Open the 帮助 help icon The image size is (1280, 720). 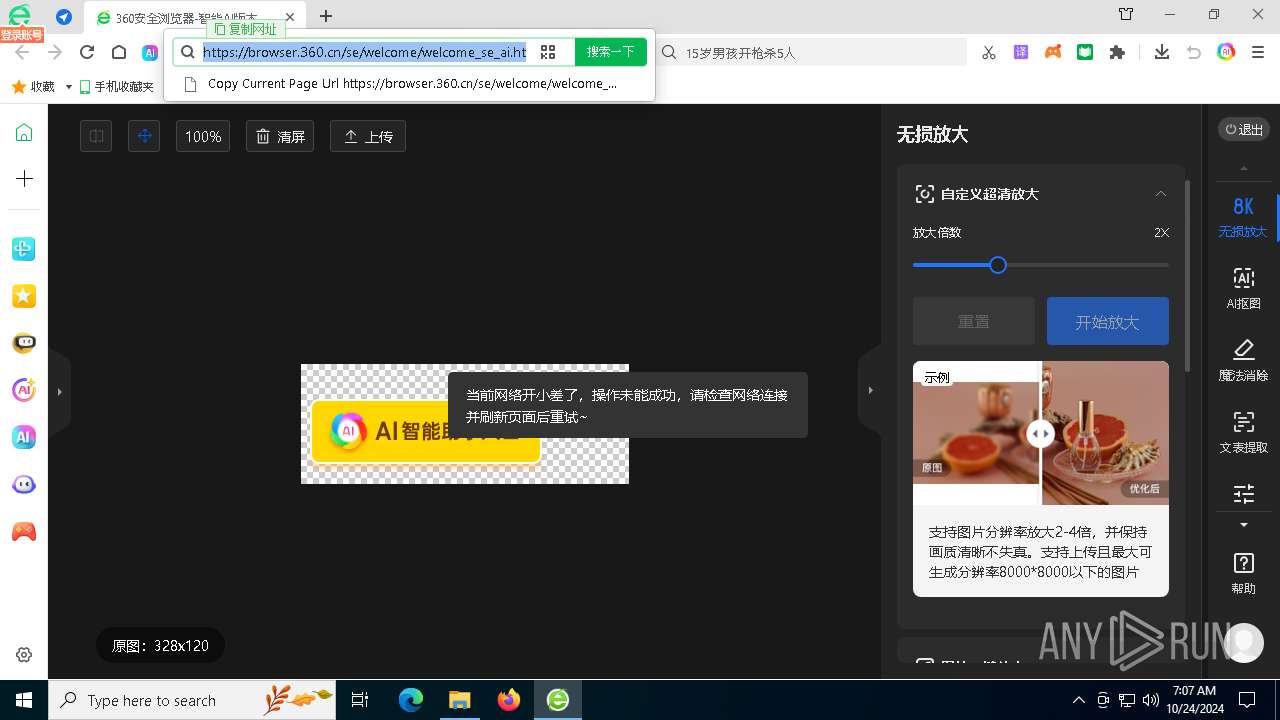pos(1243,573)
